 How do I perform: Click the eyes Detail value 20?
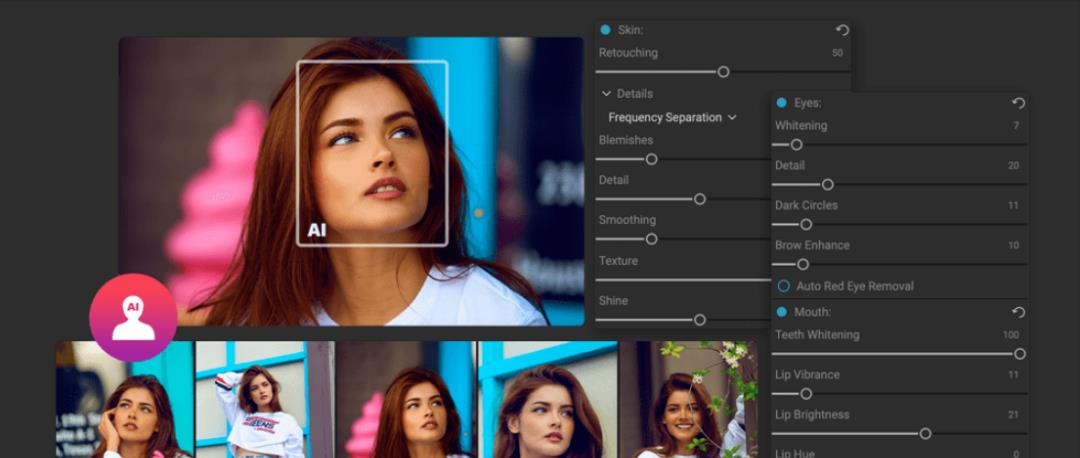pos(1013,166)
